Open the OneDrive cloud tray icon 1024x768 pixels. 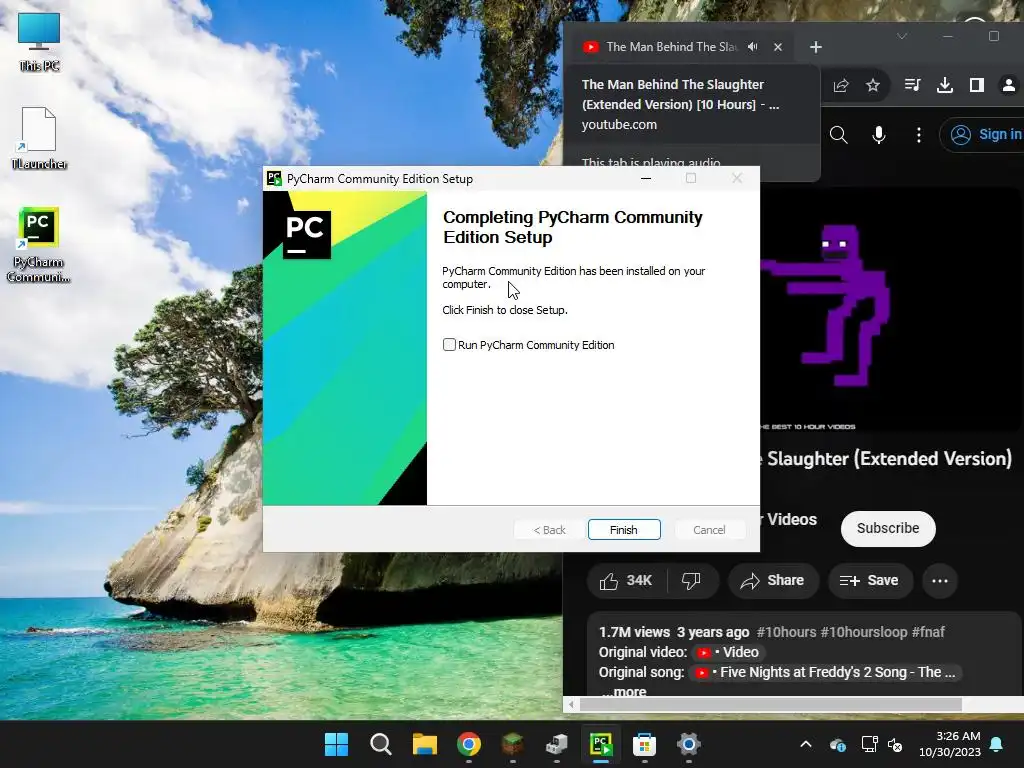click(x=838, y=744)
